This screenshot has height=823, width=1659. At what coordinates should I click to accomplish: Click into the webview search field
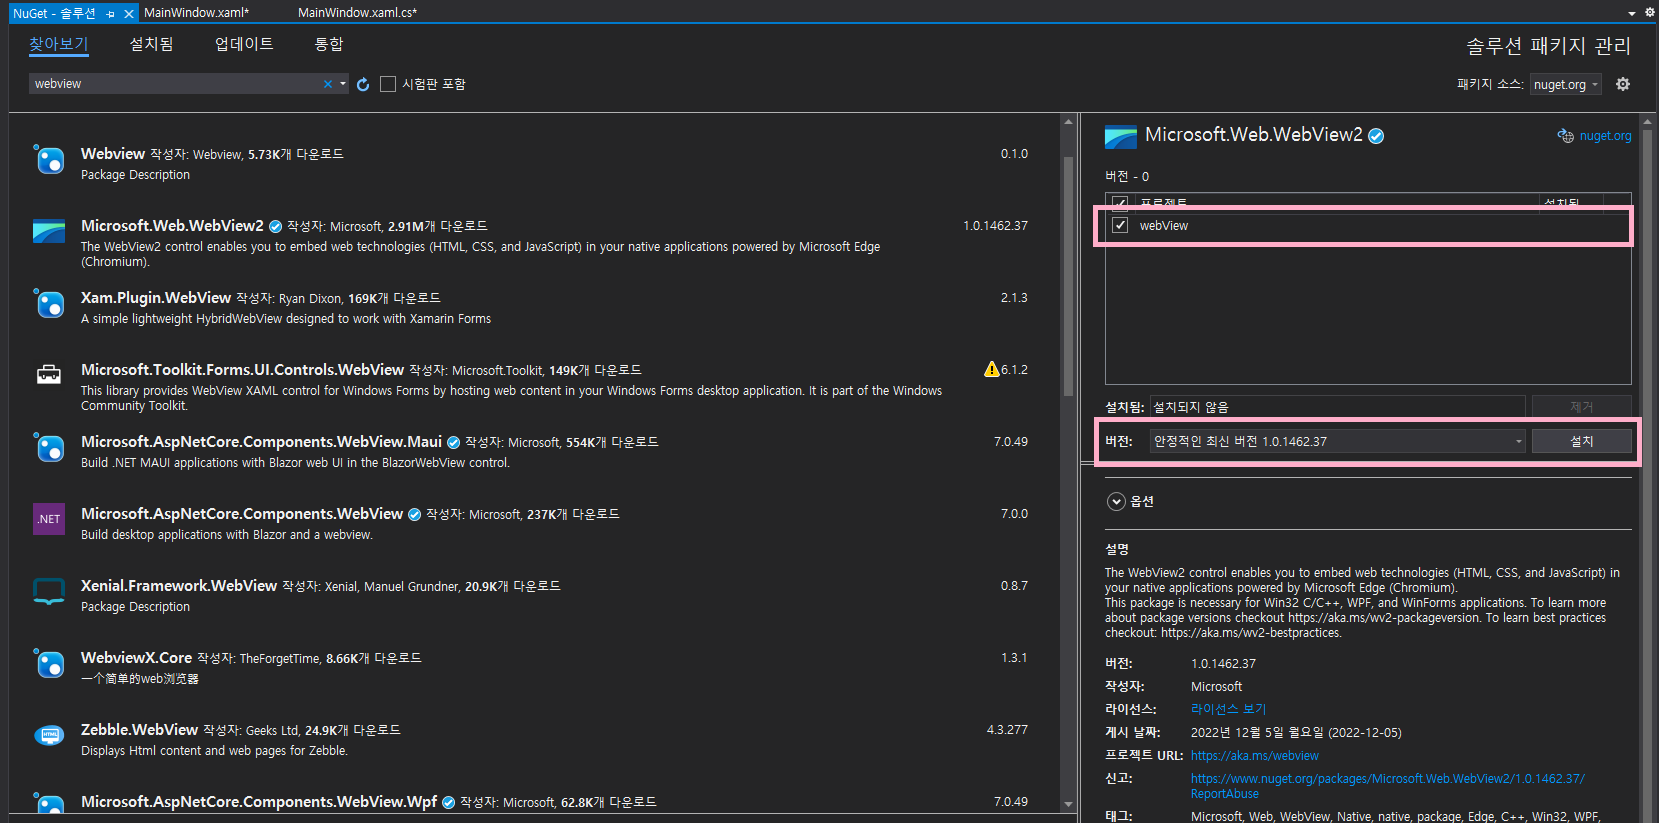[175, 84]
